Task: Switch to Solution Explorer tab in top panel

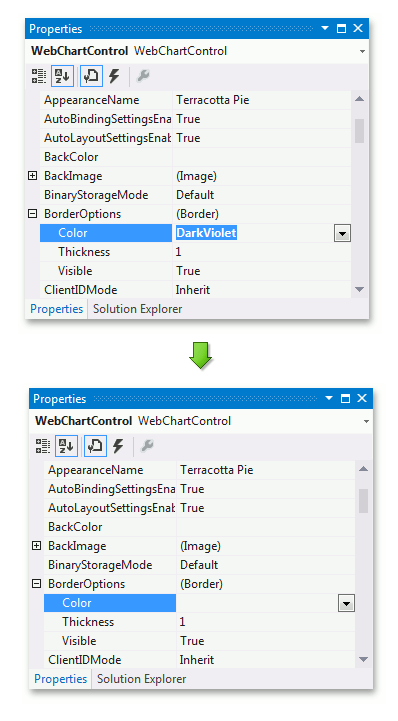Action: tap(137, 309)
